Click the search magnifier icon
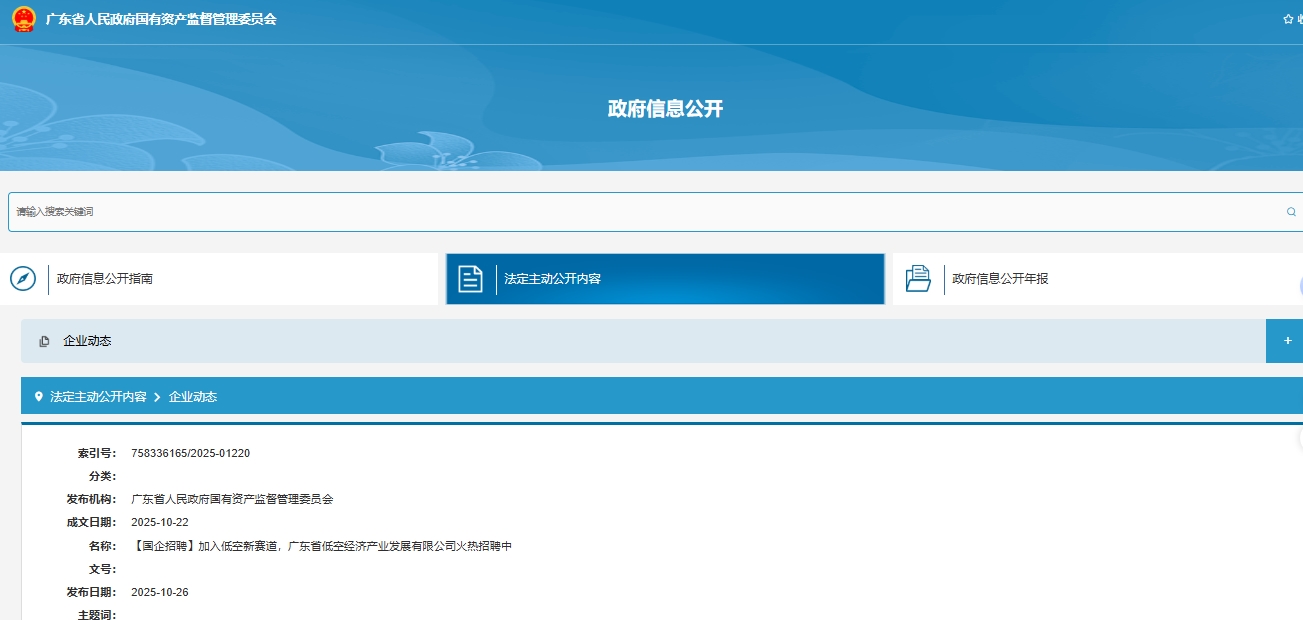The image size is (1303, 620). (1291, 211)
